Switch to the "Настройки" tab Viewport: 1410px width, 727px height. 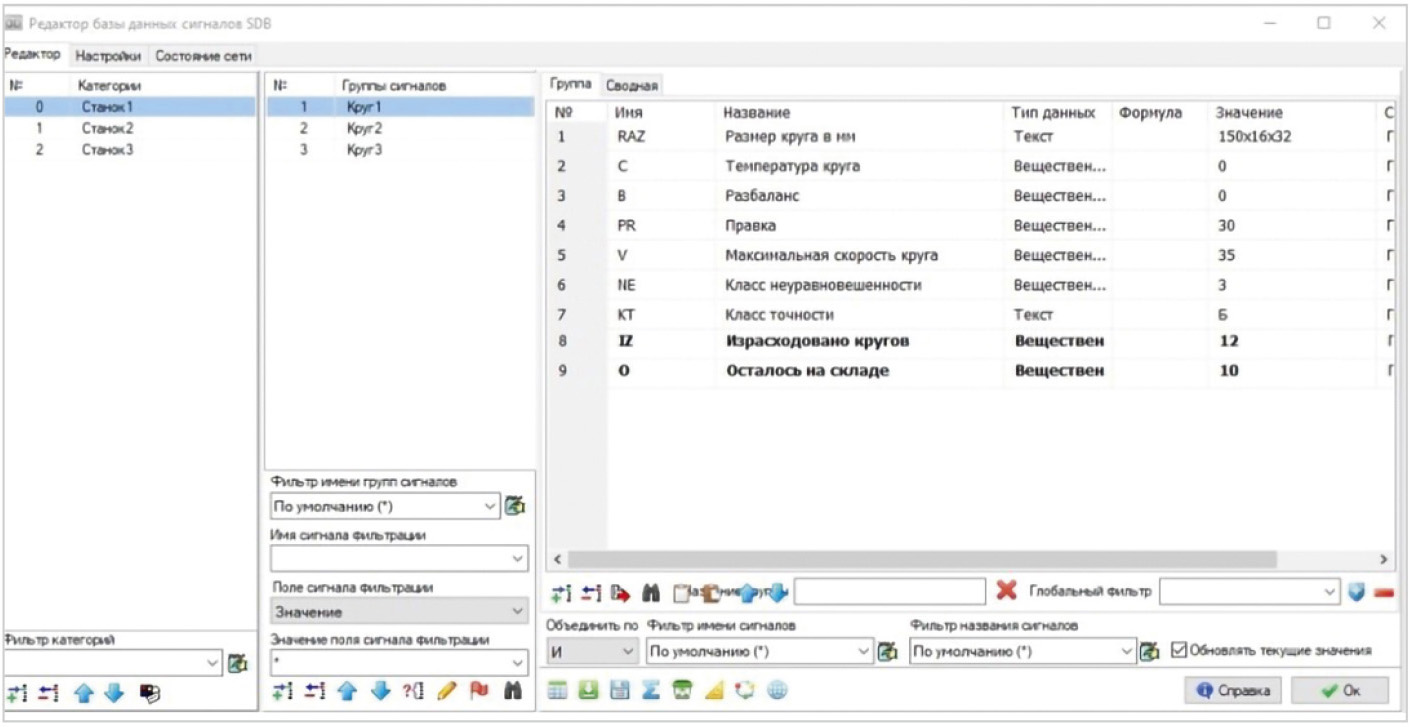click(x=108, y=56)
